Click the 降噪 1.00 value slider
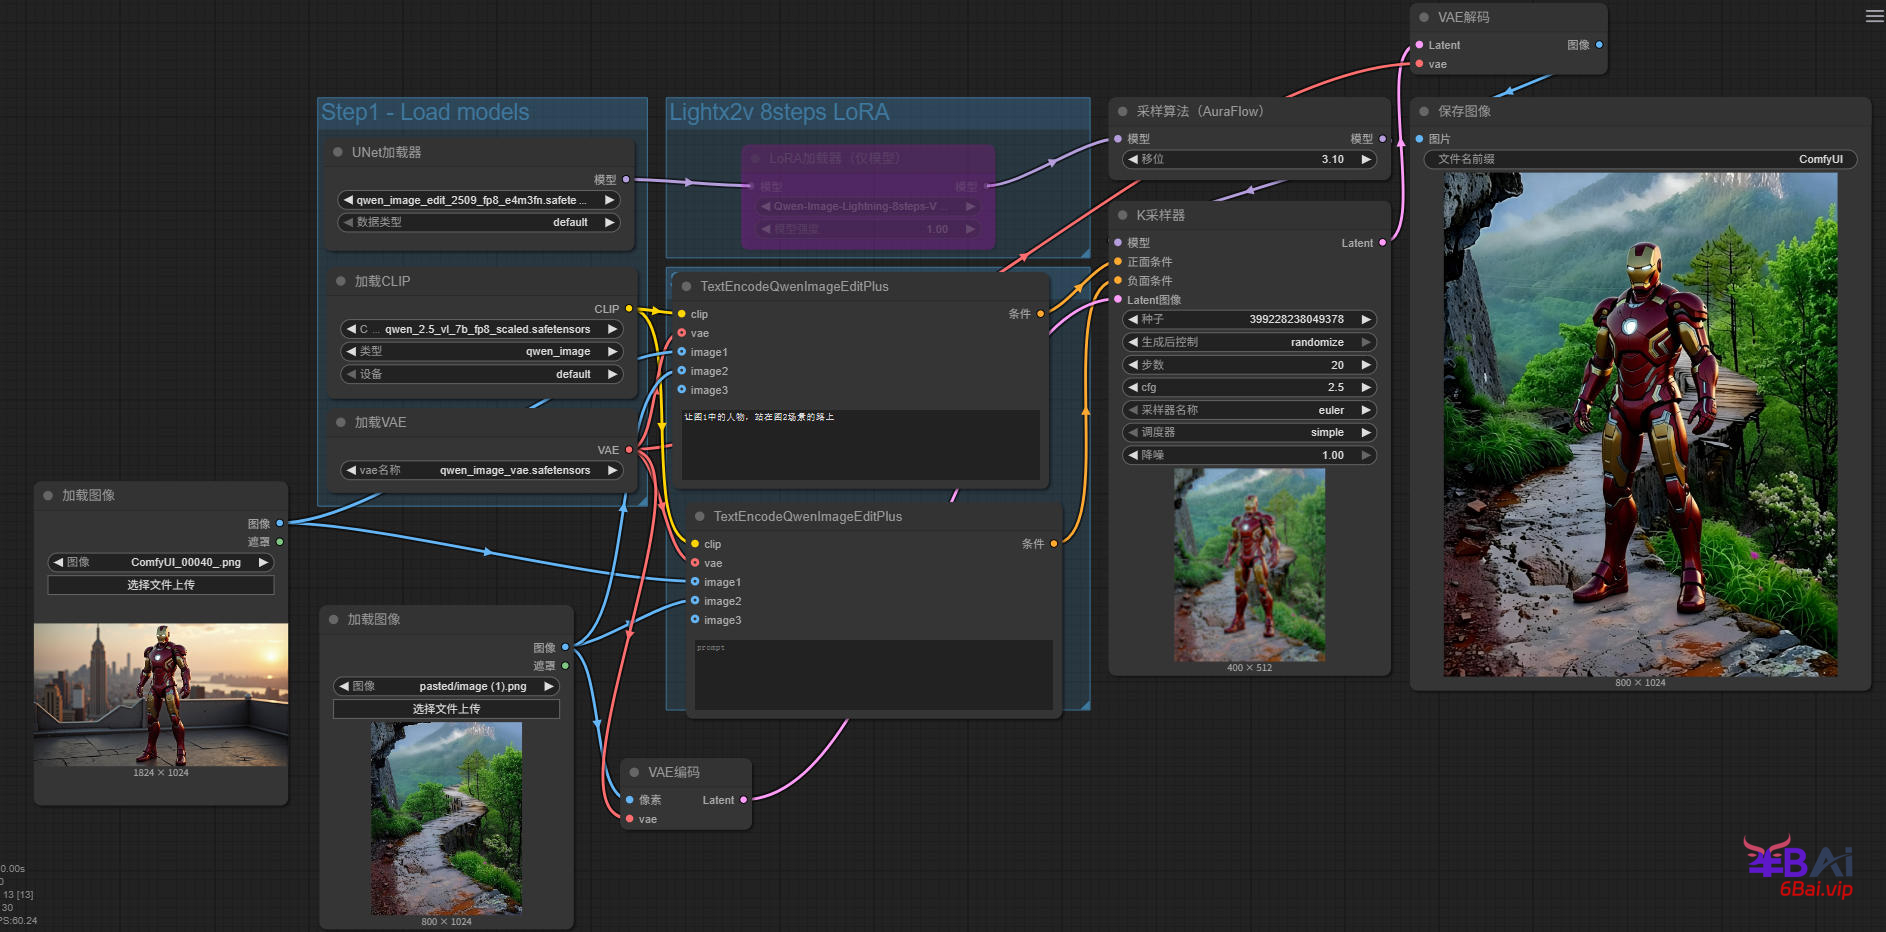Viewport: 1886px width, 932px height. tap(1249, 455)
